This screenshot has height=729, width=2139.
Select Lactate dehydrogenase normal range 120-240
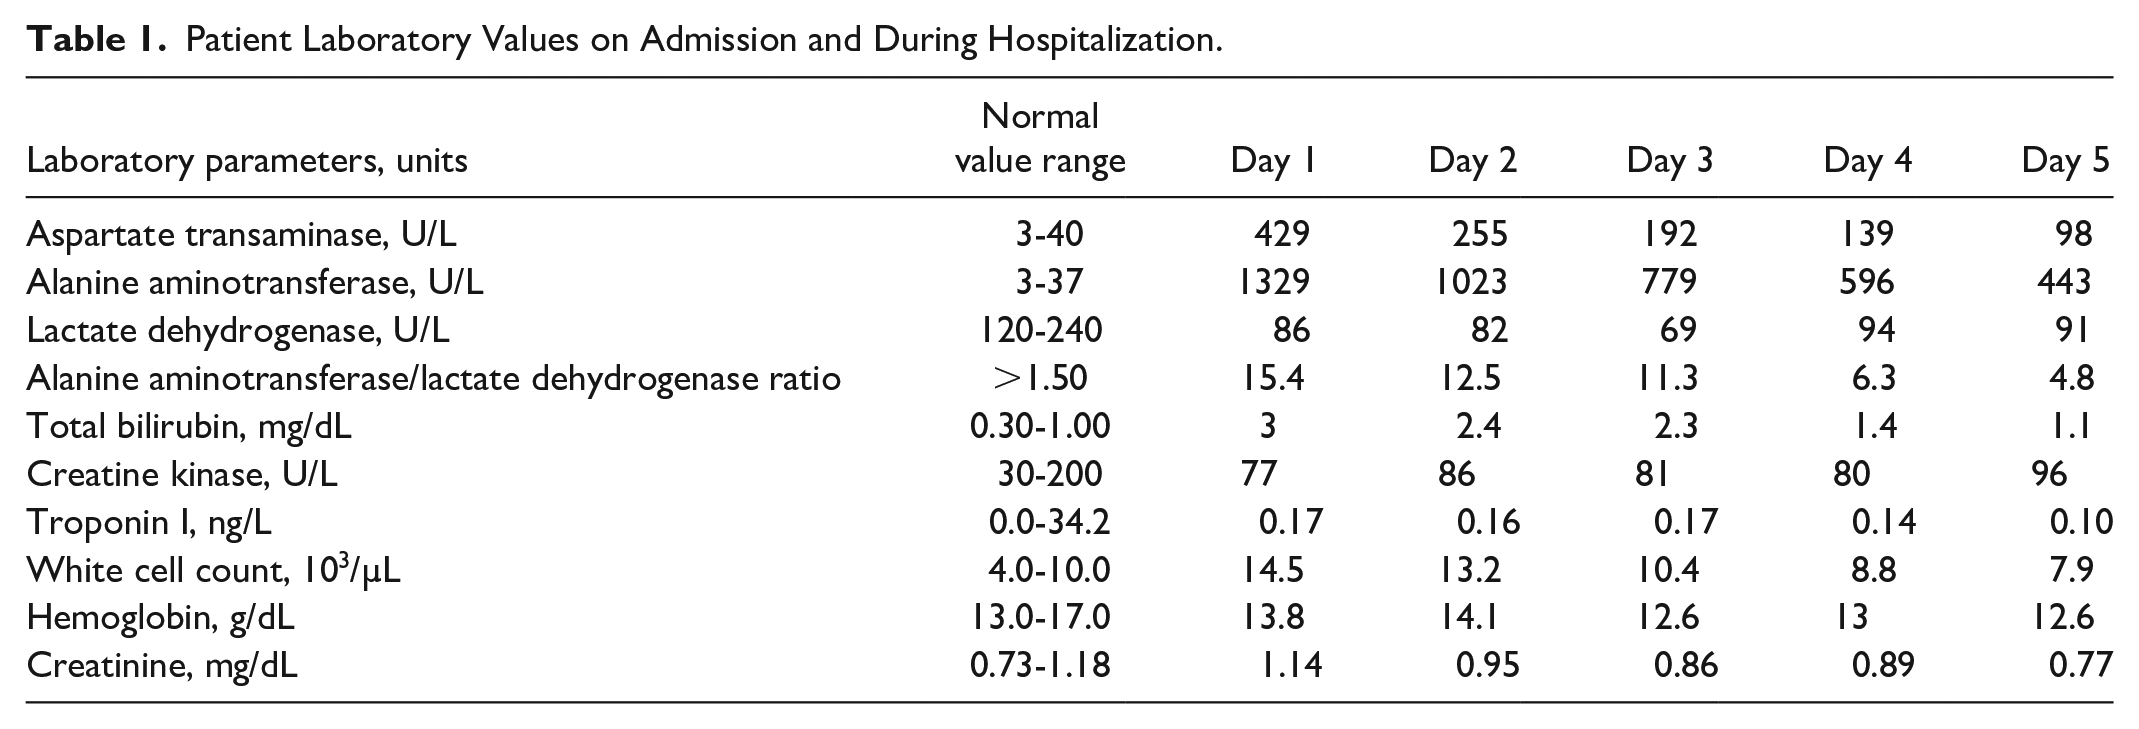1040,330
